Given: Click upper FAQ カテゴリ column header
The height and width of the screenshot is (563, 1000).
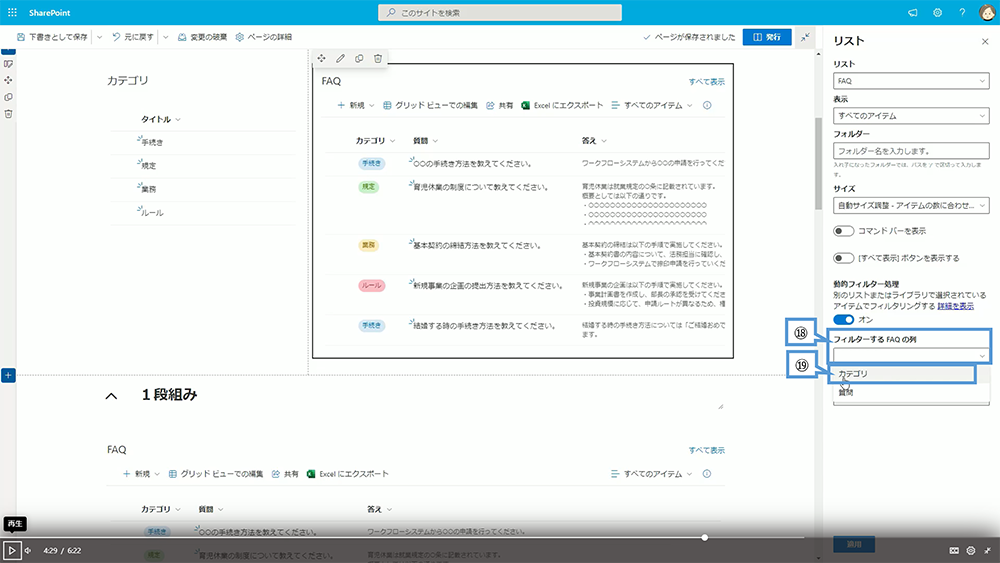Looking at the screenshot, I should pyautogui.click(x=375, y=140).
